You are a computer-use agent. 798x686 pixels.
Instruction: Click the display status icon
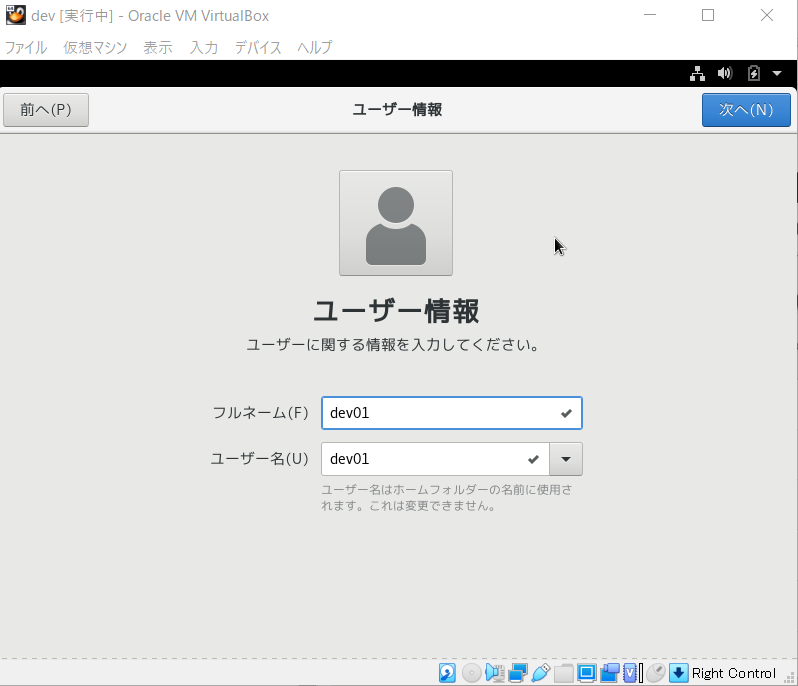[586, 673]
